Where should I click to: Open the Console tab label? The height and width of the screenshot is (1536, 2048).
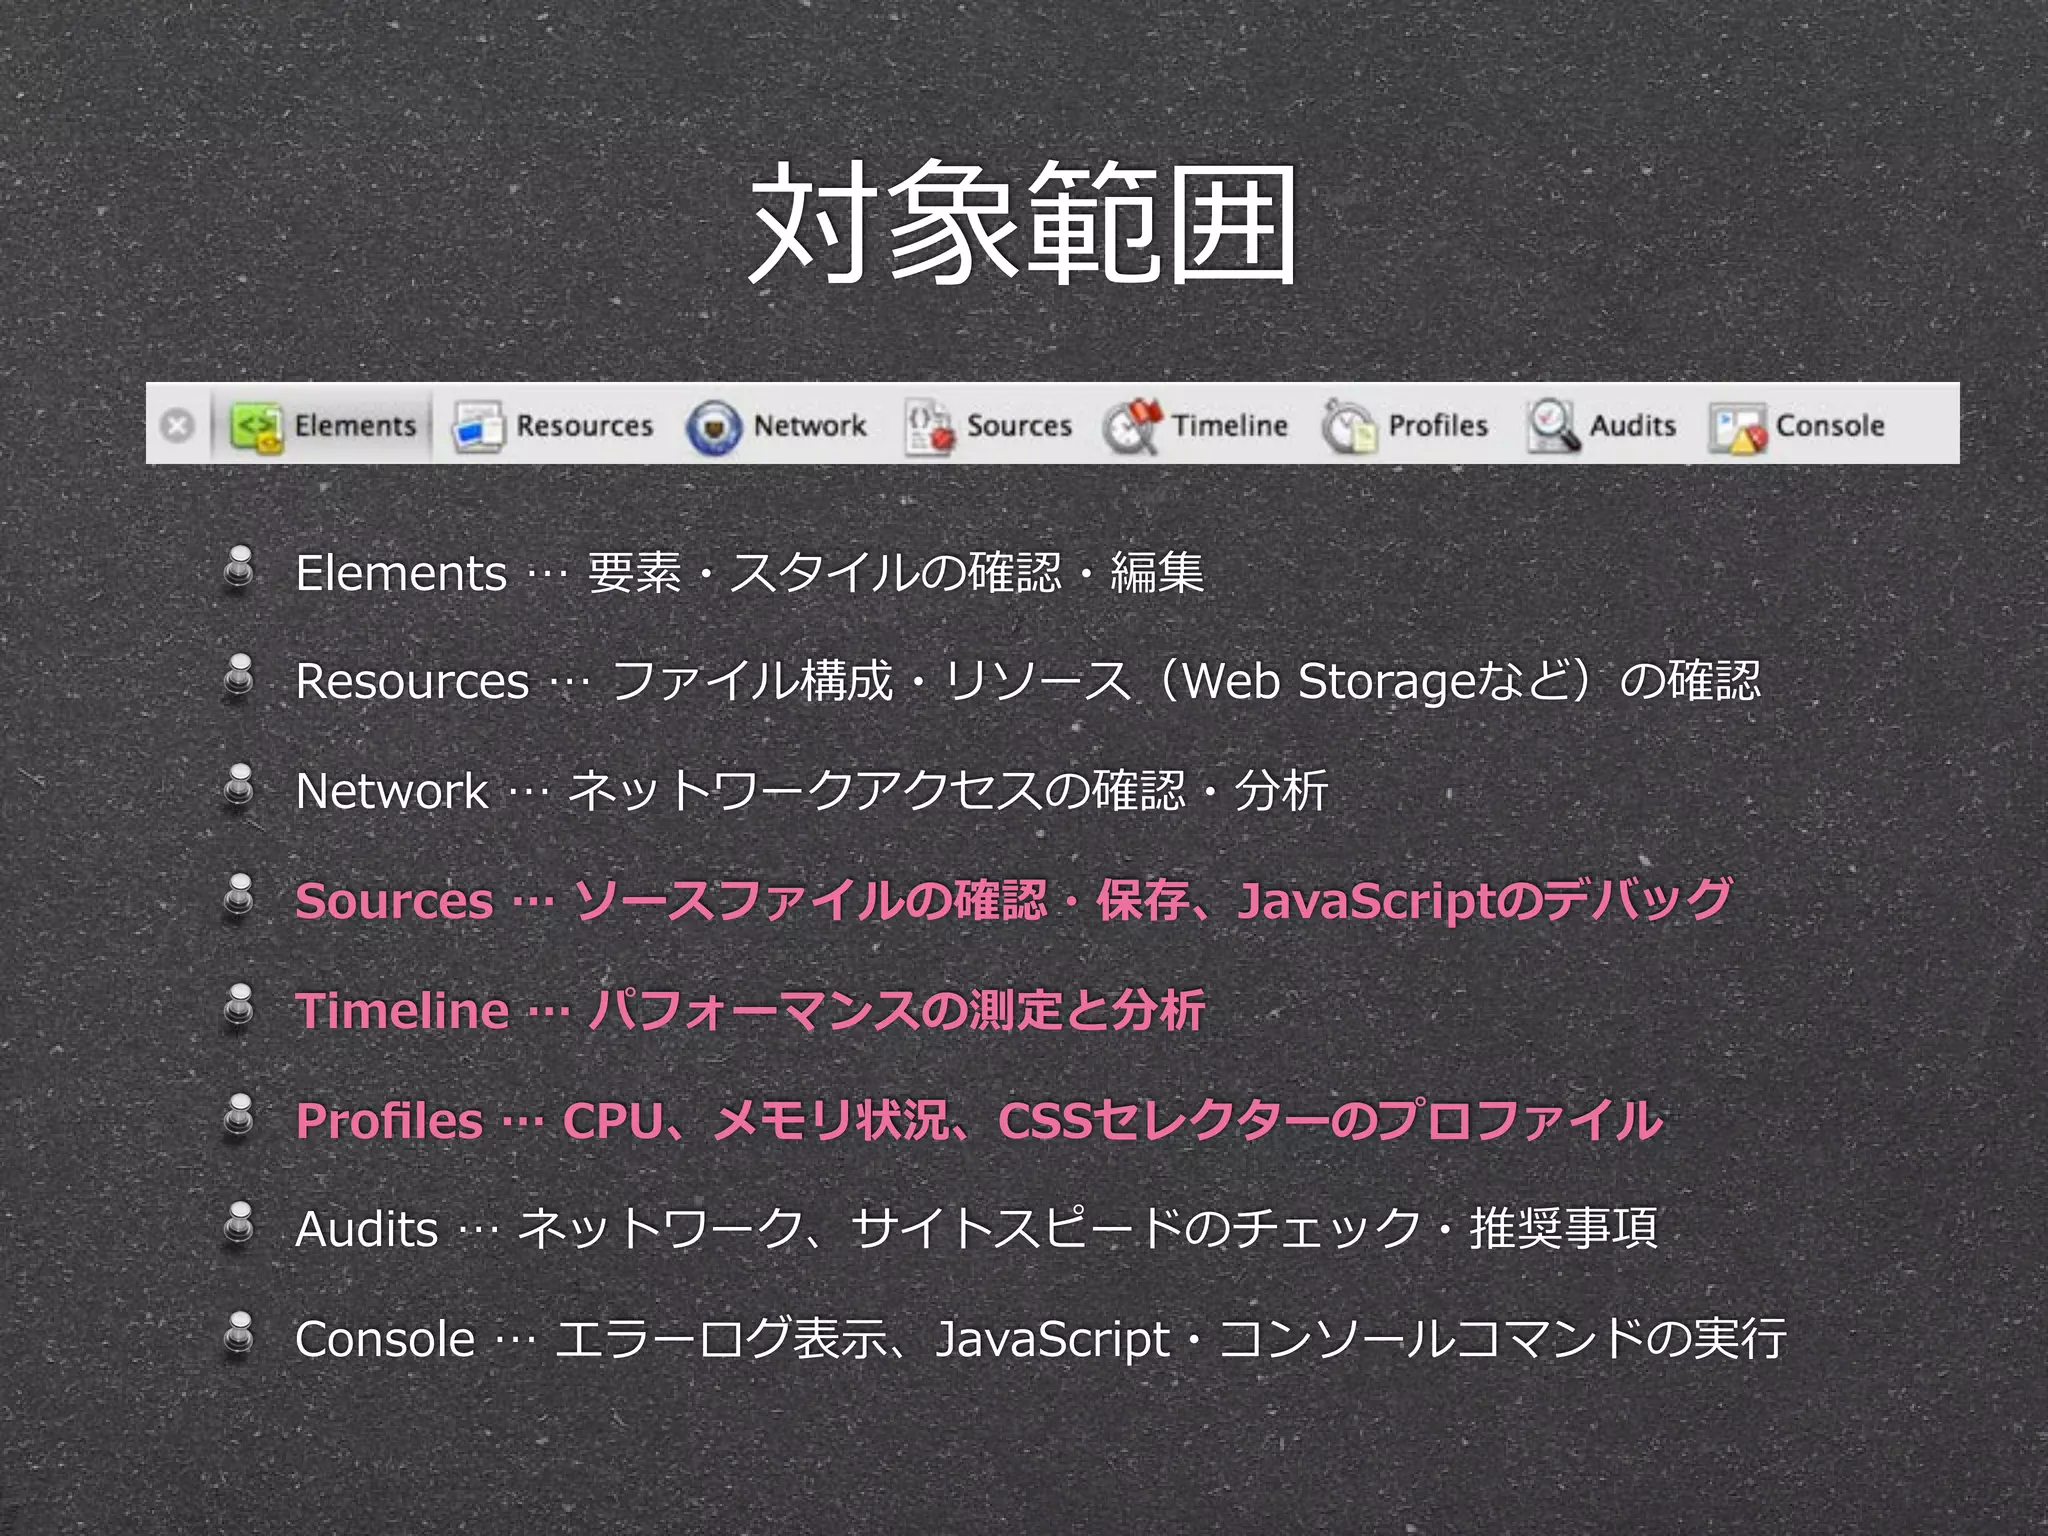coord(1830,426)
